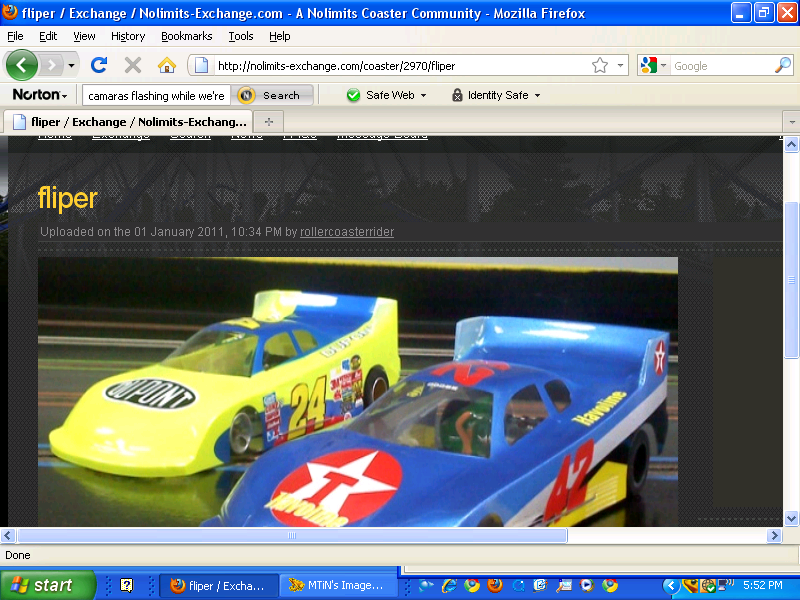The height and width of the screenshot is (600, 800).
Task: Expand the Safe Web dropdown arrow
Action: [x=423, y=95]
